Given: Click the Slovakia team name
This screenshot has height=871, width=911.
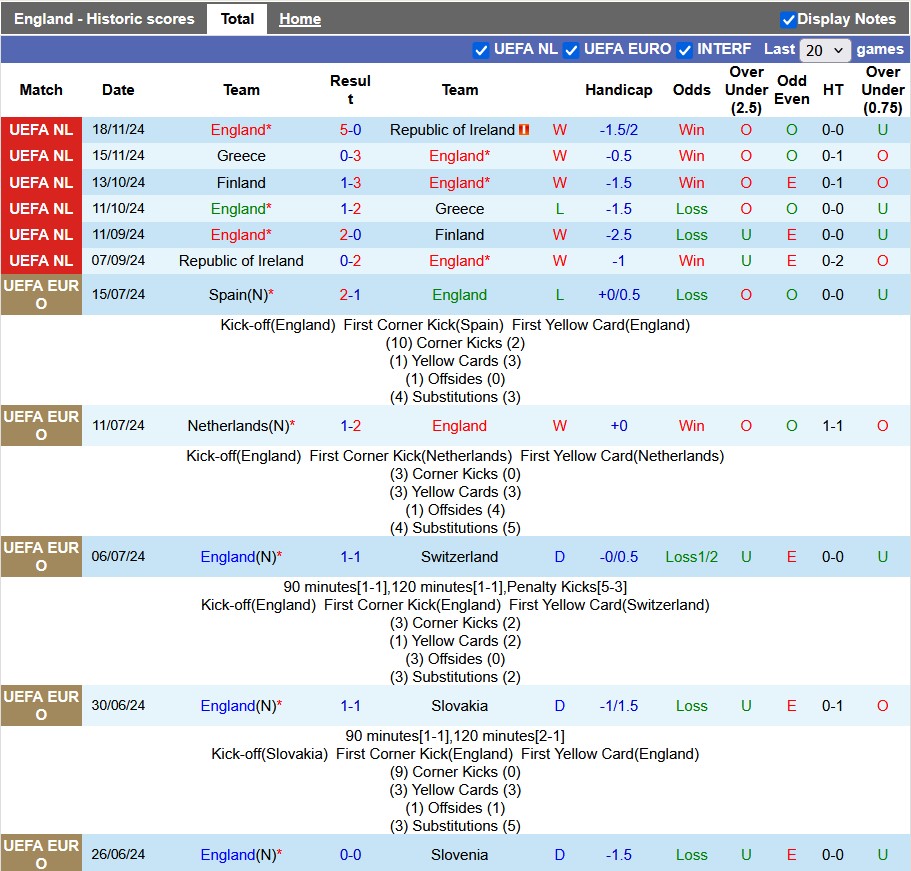Looking at the screenshot, I should point(459,706).
